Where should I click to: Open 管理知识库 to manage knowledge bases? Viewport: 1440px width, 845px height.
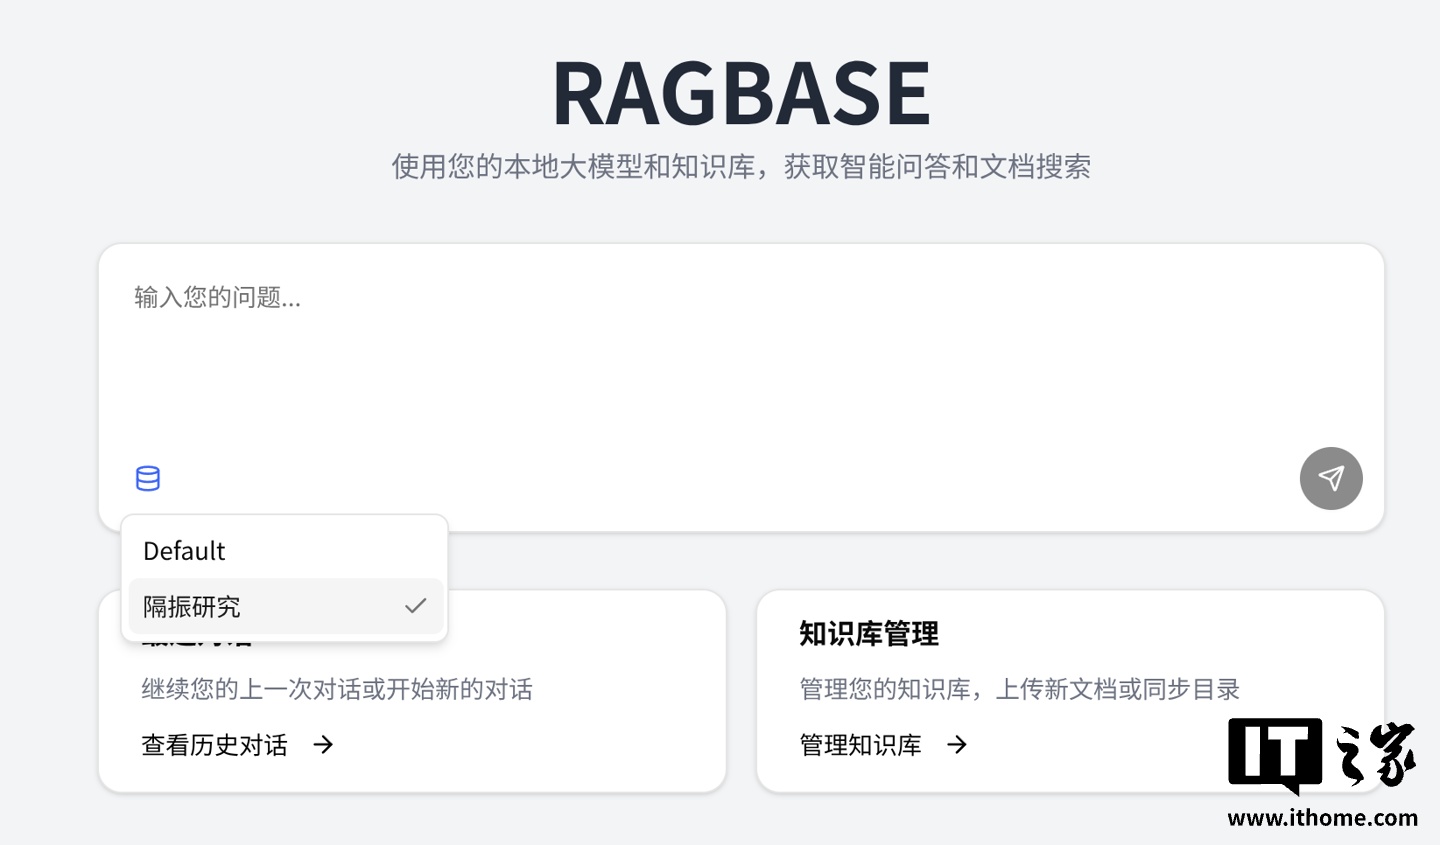[x=862, y=745]
